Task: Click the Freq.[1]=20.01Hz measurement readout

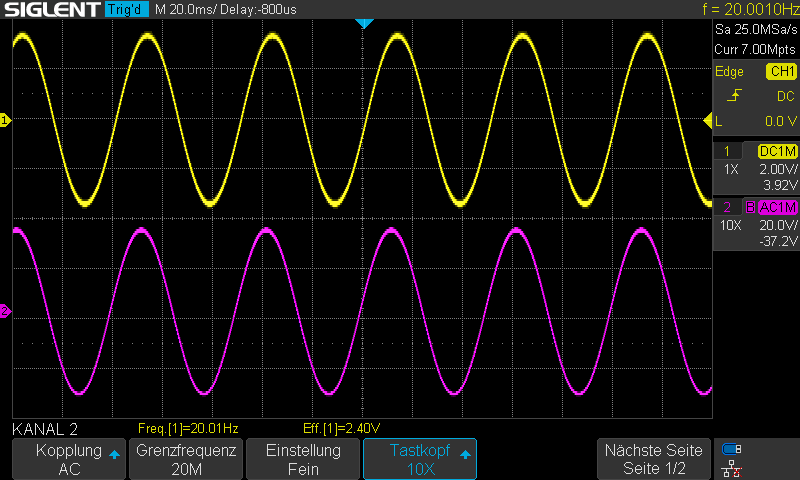Action: [188, 427]
